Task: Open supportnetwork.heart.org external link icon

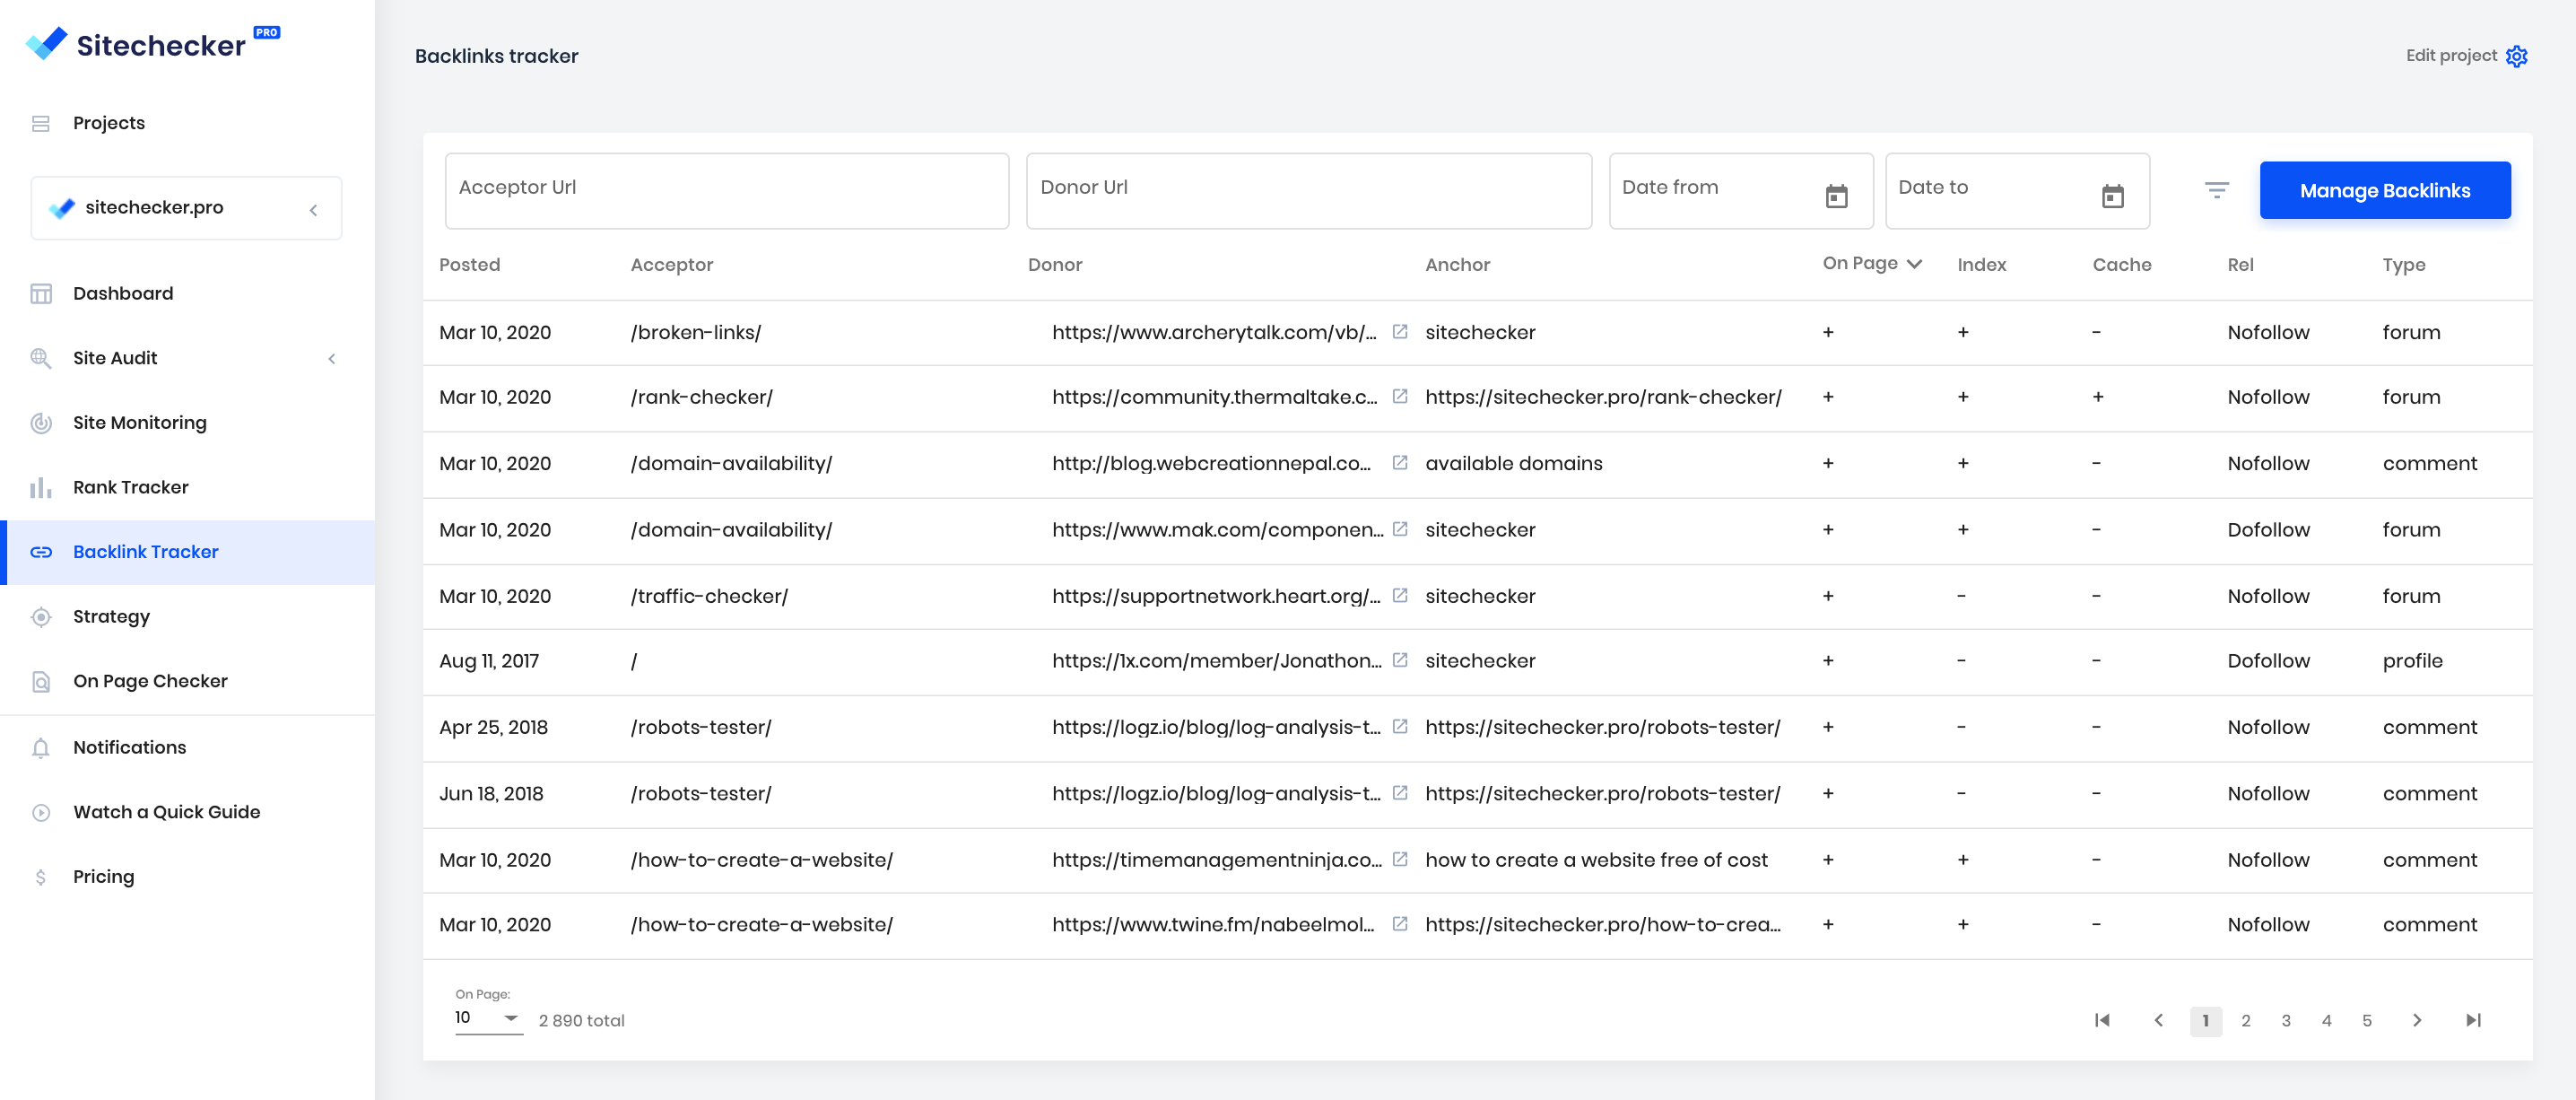Action: [x=1400, y=596]
